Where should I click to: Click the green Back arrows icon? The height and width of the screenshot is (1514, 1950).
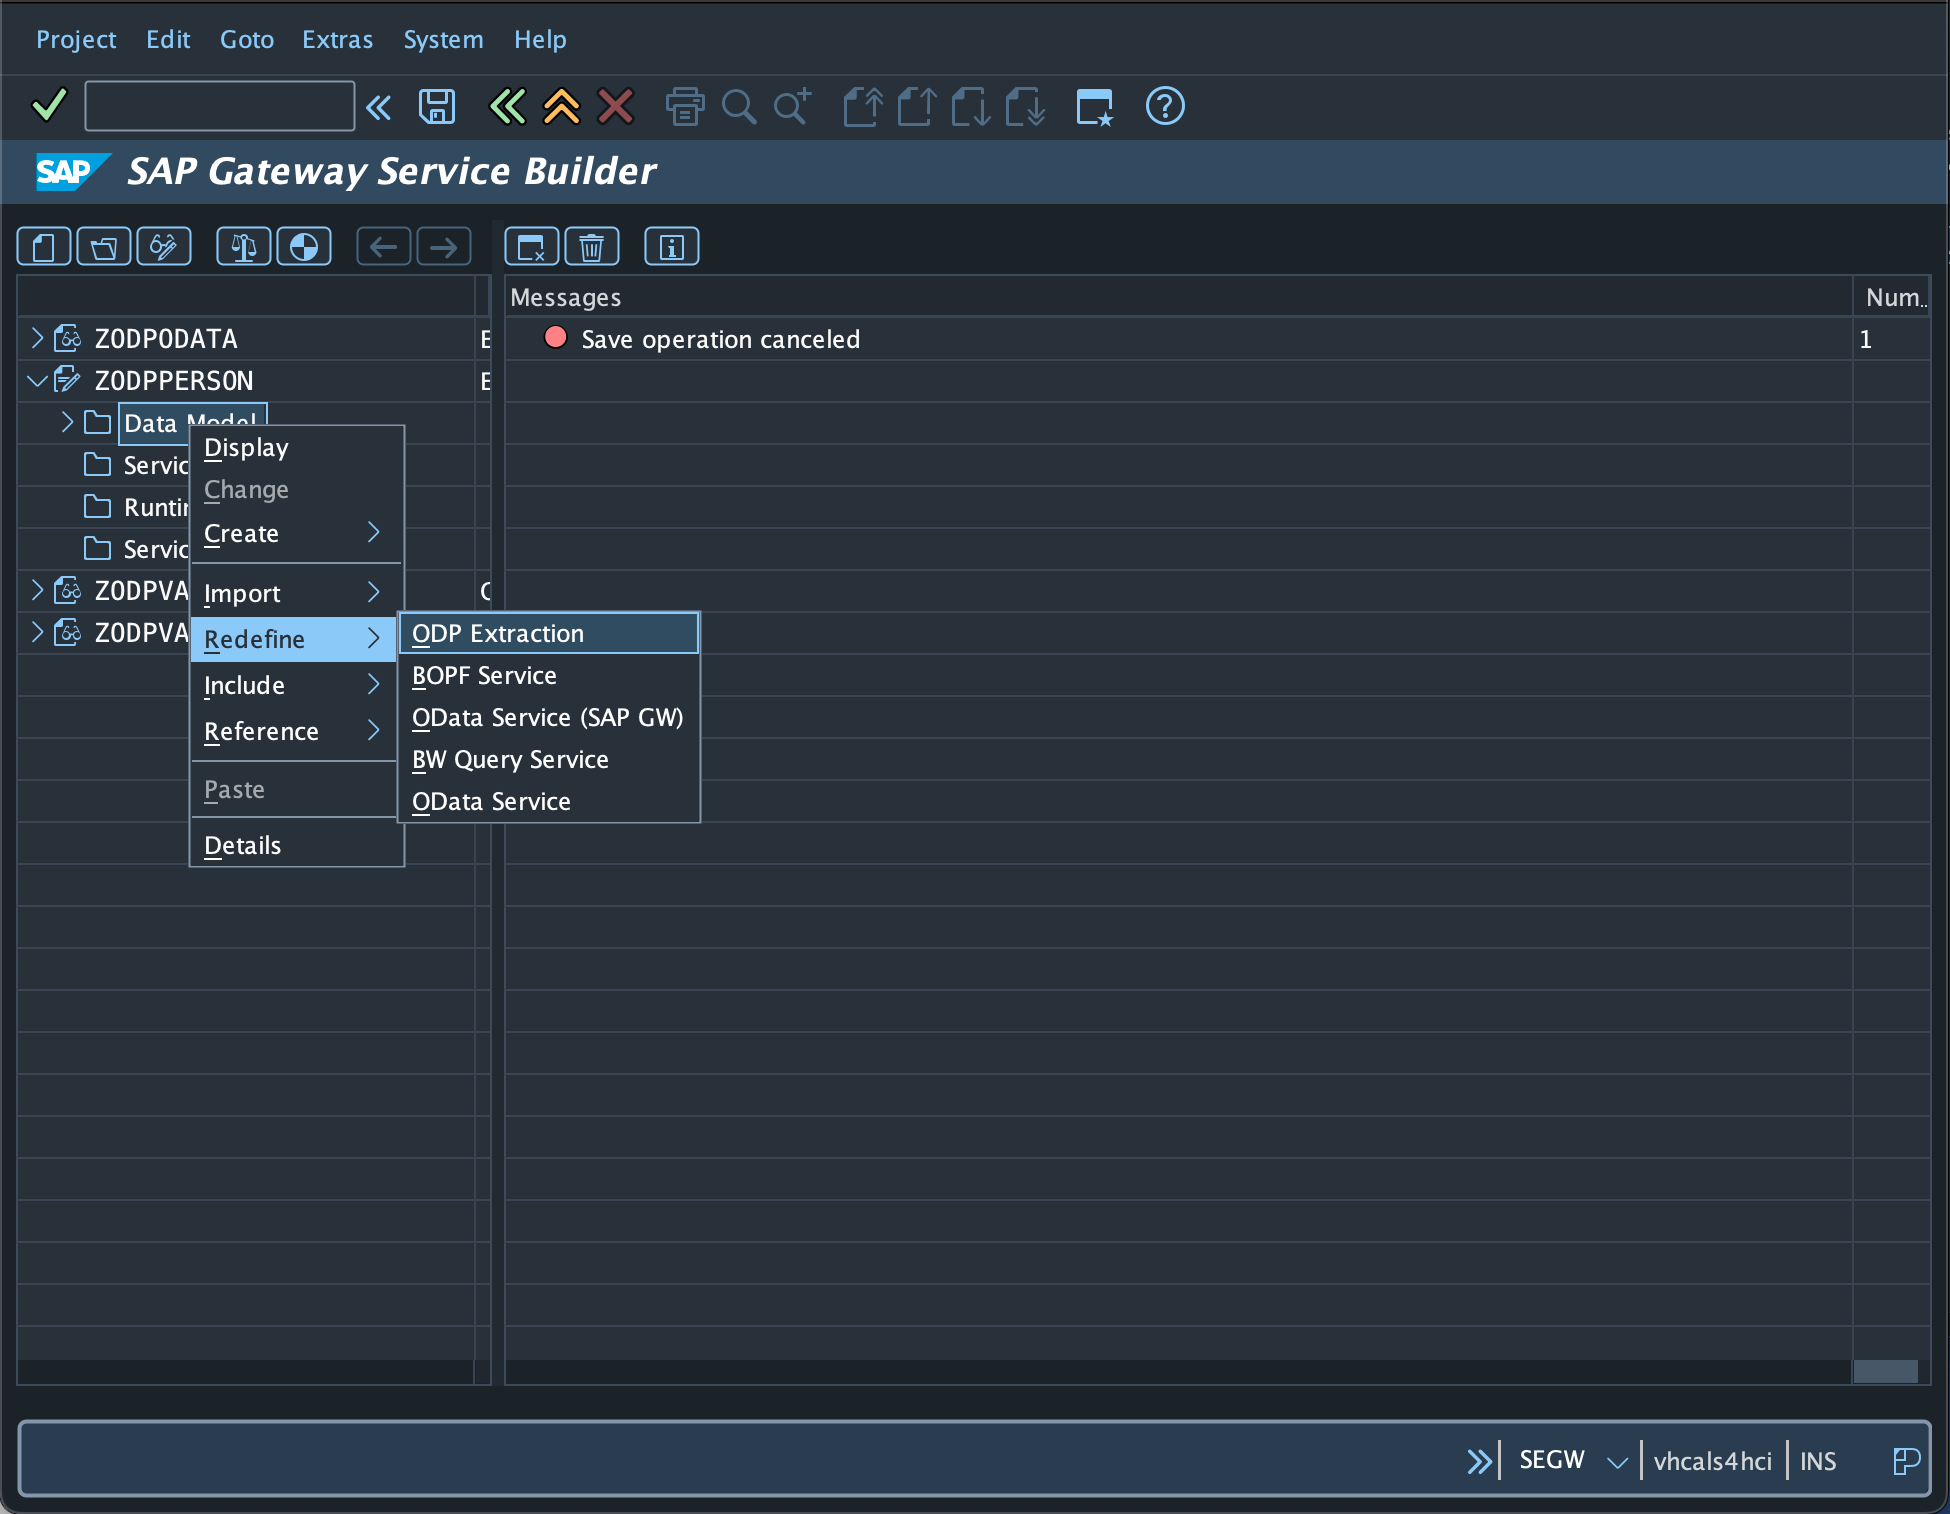pos(507,106)
